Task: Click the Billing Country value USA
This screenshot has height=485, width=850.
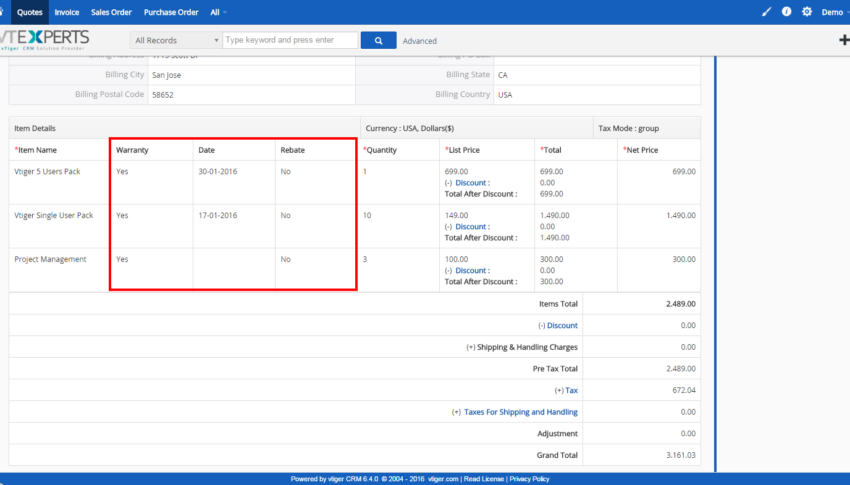Action: coord(505,95)
